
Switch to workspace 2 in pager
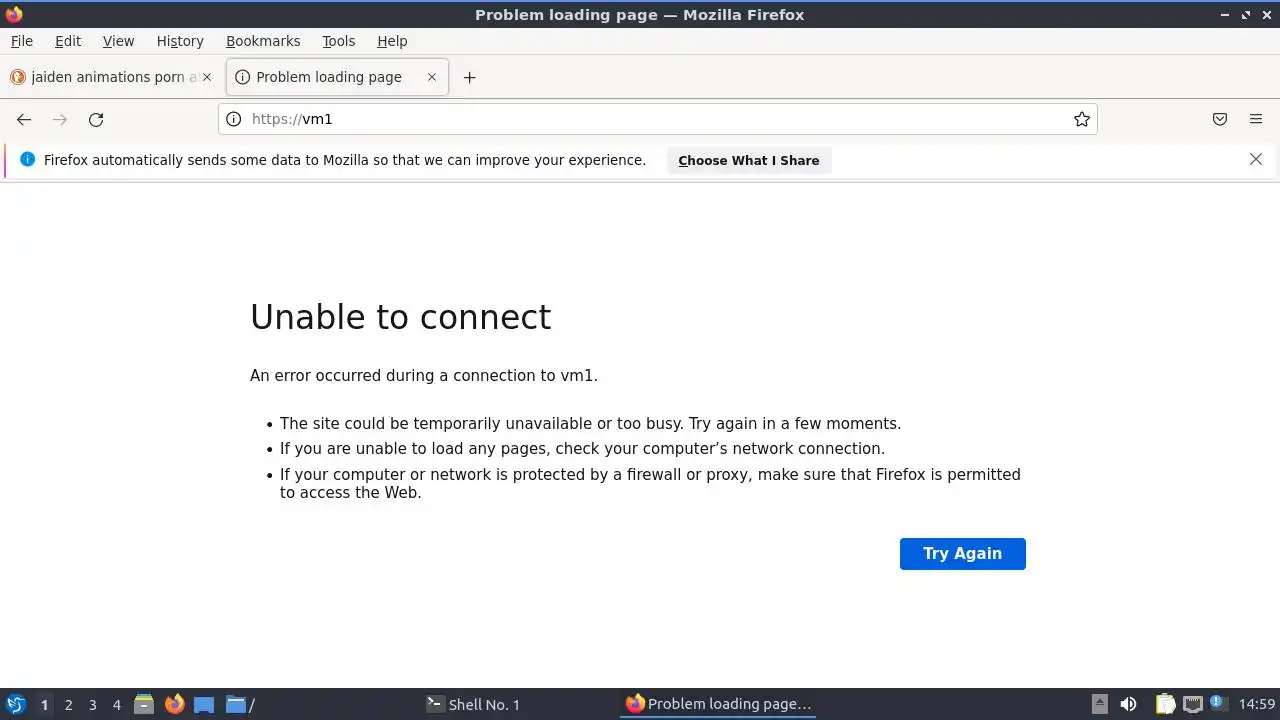(68, 705)
